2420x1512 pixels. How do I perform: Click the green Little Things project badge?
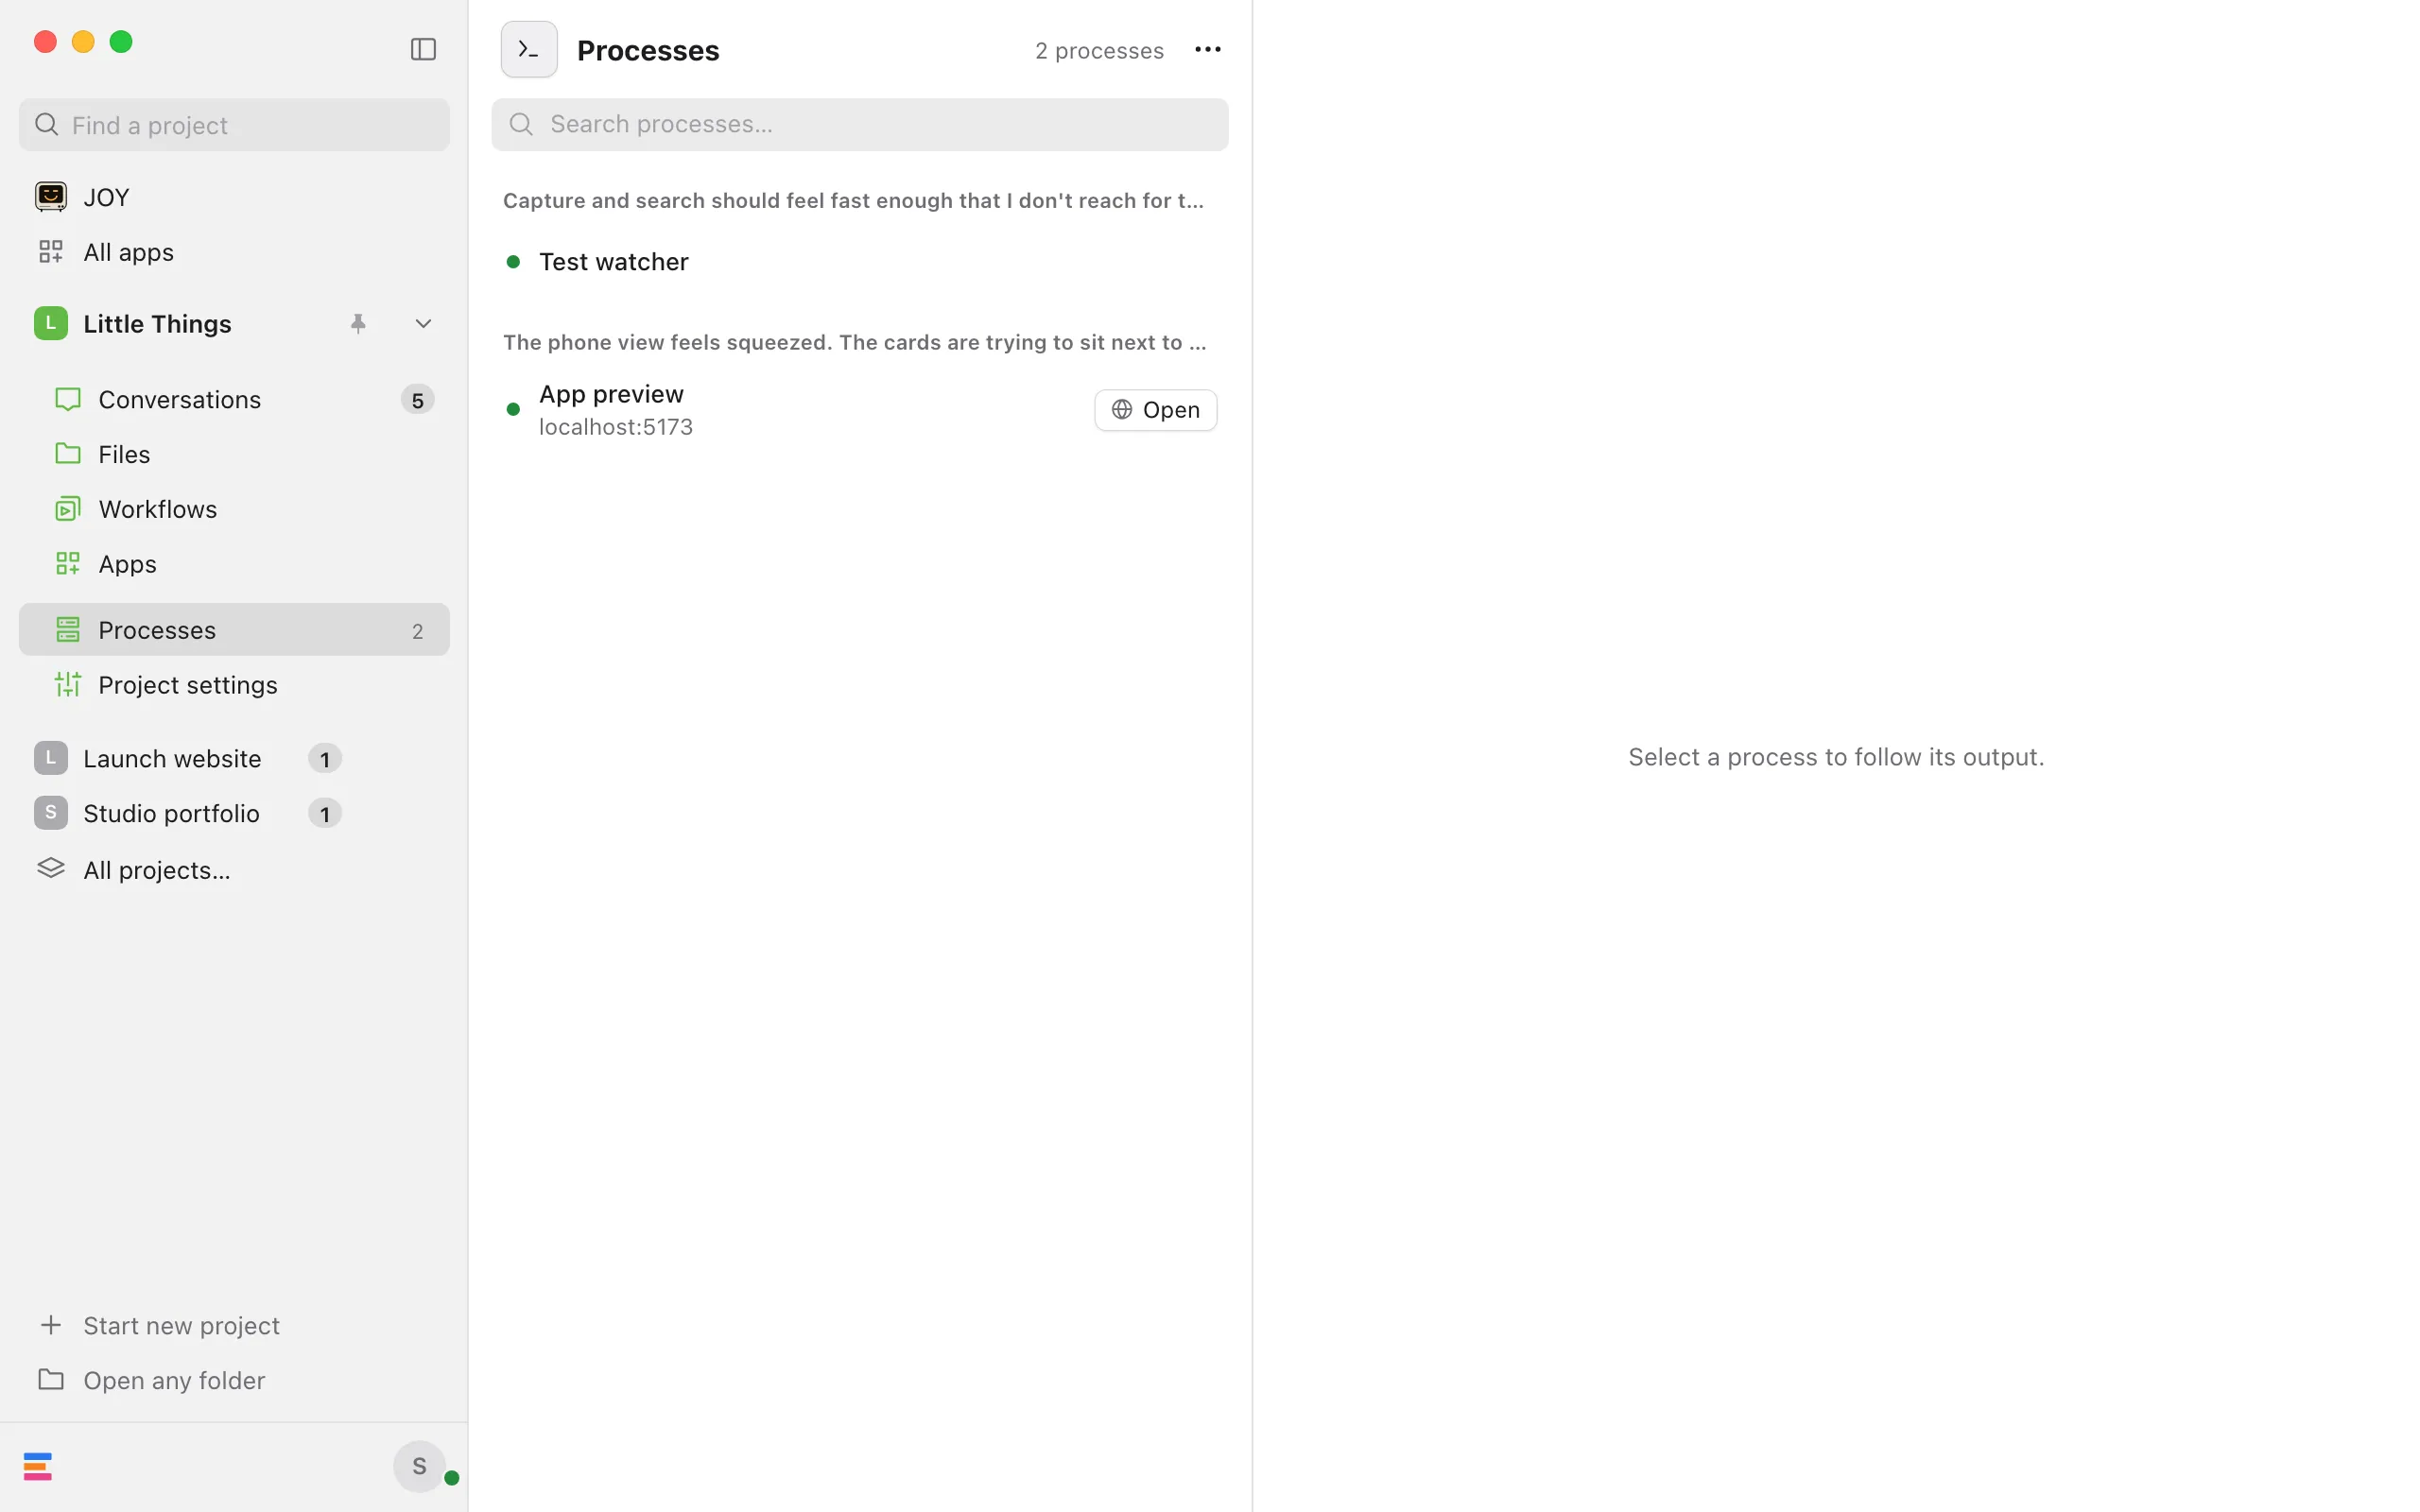coord(51,323)
